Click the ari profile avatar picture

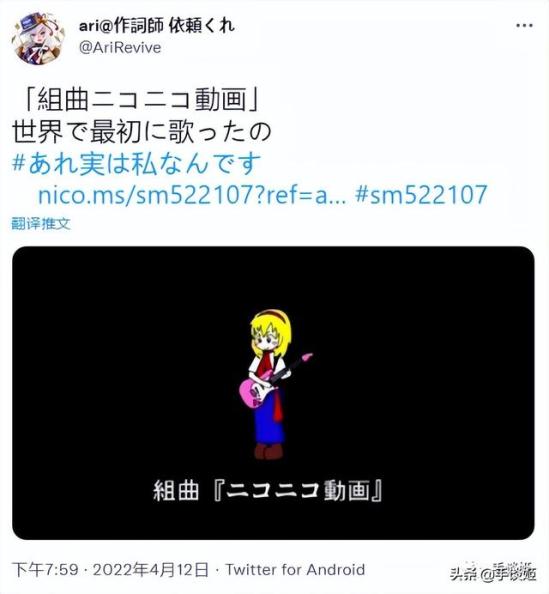(x=38, y=38)
